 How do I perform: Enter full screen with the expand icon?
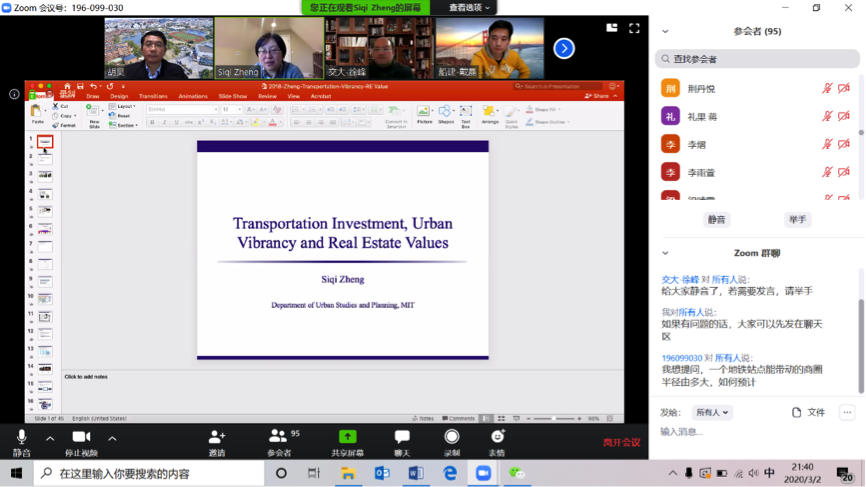(634, 28)
